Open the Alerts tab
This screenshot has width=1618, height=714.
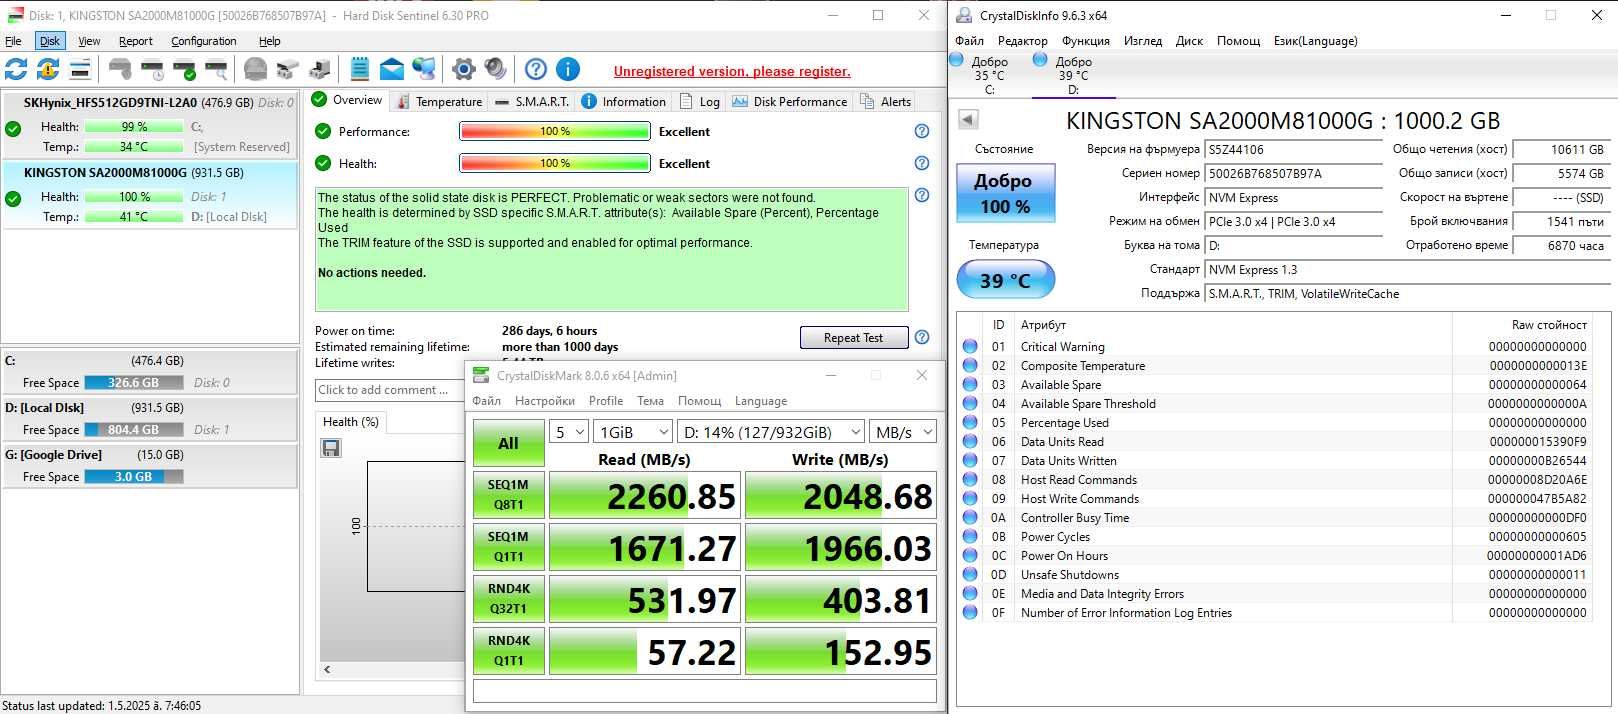click(x=886, y=101)
